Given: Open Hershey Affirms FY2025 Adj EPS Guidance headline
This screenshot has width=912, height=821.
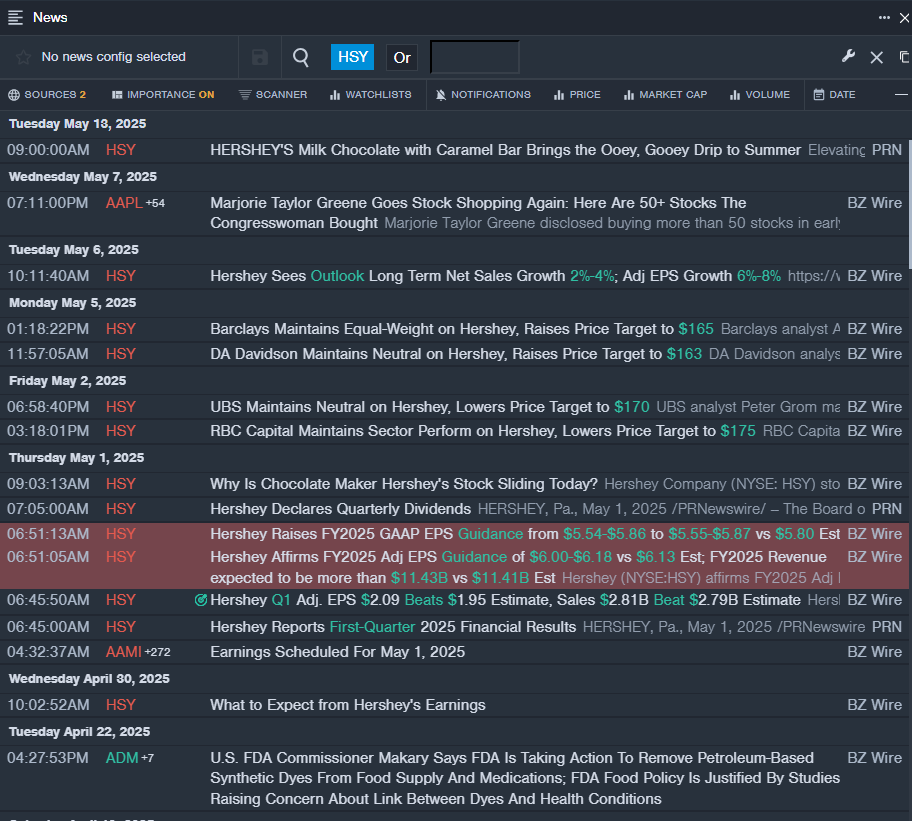Looking at the screenshot, I should (518, 567).
